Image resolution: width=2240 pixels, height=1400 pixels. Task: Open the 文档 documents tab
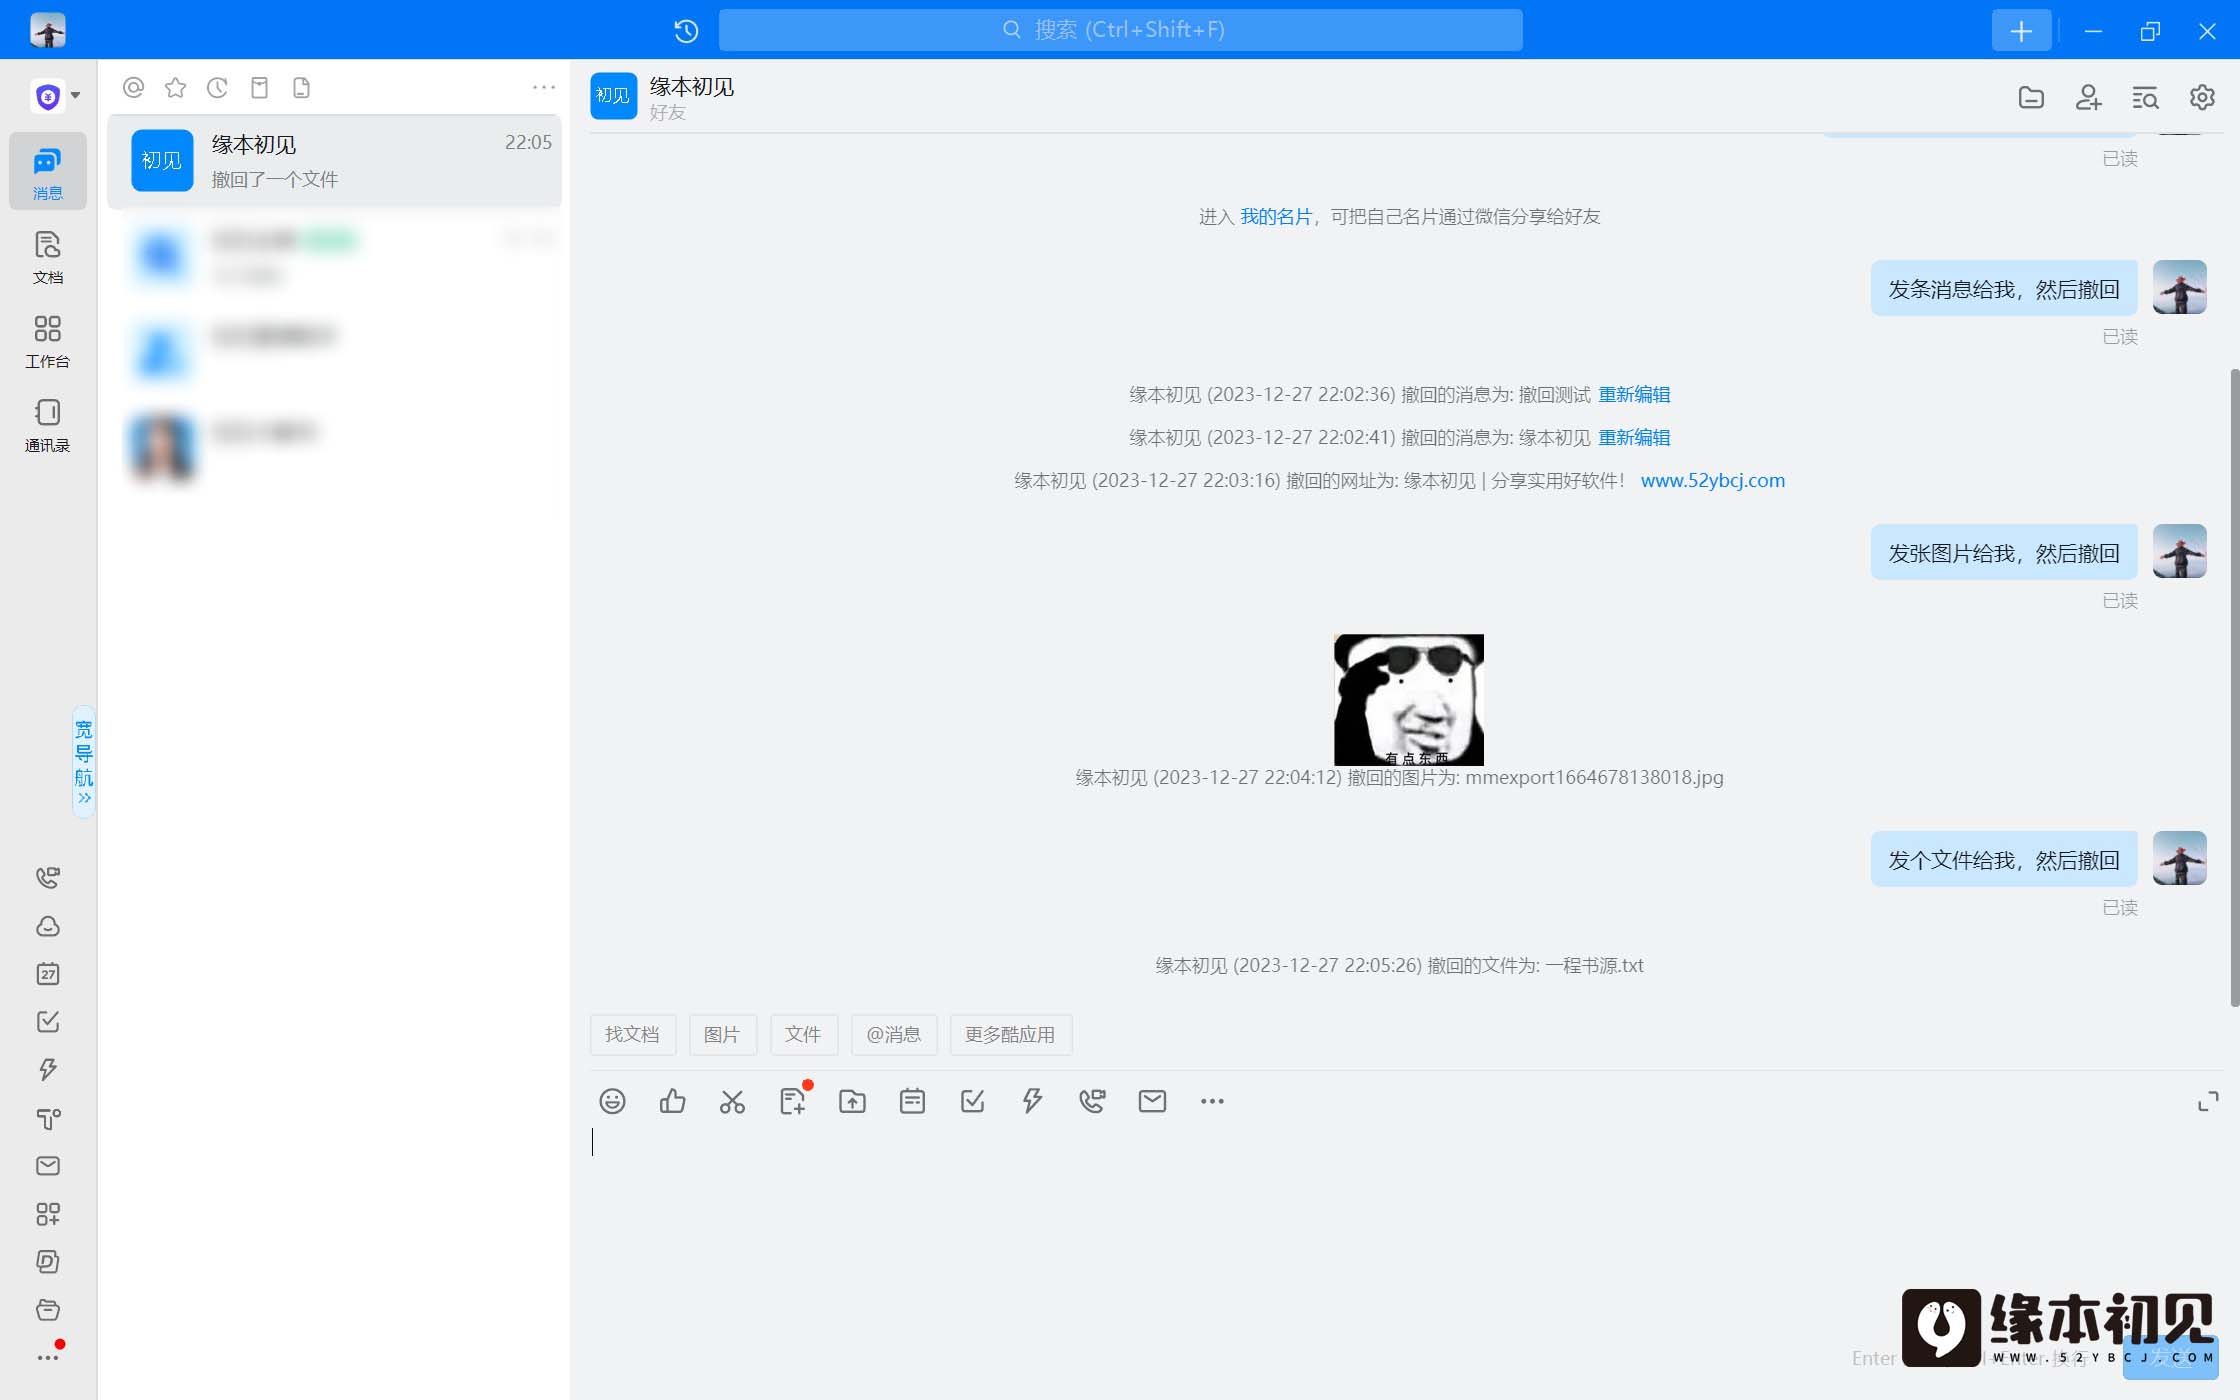48,257
